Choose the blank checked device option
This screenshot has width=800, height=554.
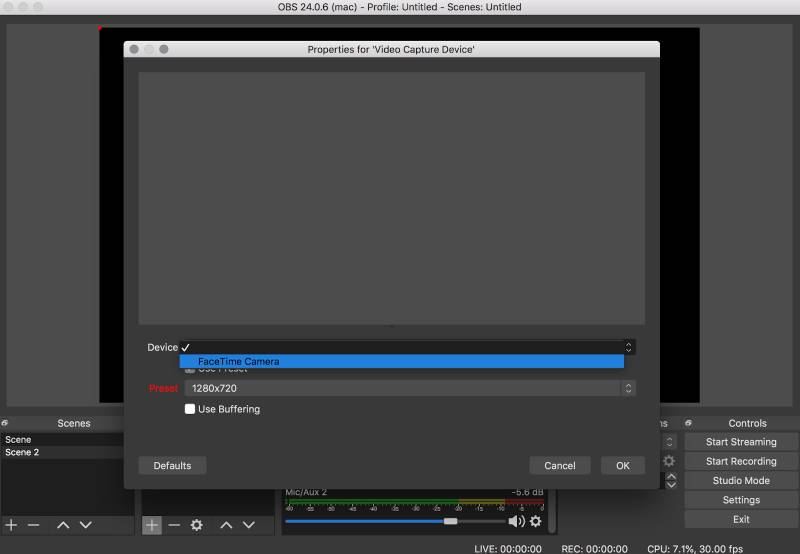402,347
